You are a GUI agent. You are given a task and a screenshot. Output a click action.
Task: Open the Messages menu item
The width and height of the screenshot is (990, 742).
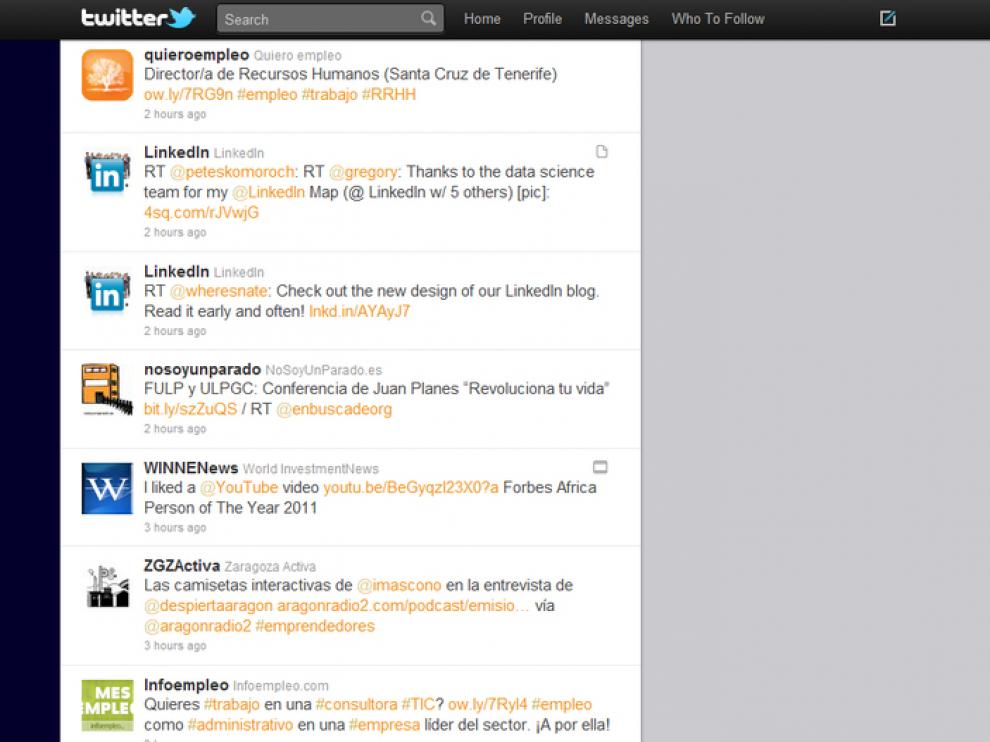[616, 20]
